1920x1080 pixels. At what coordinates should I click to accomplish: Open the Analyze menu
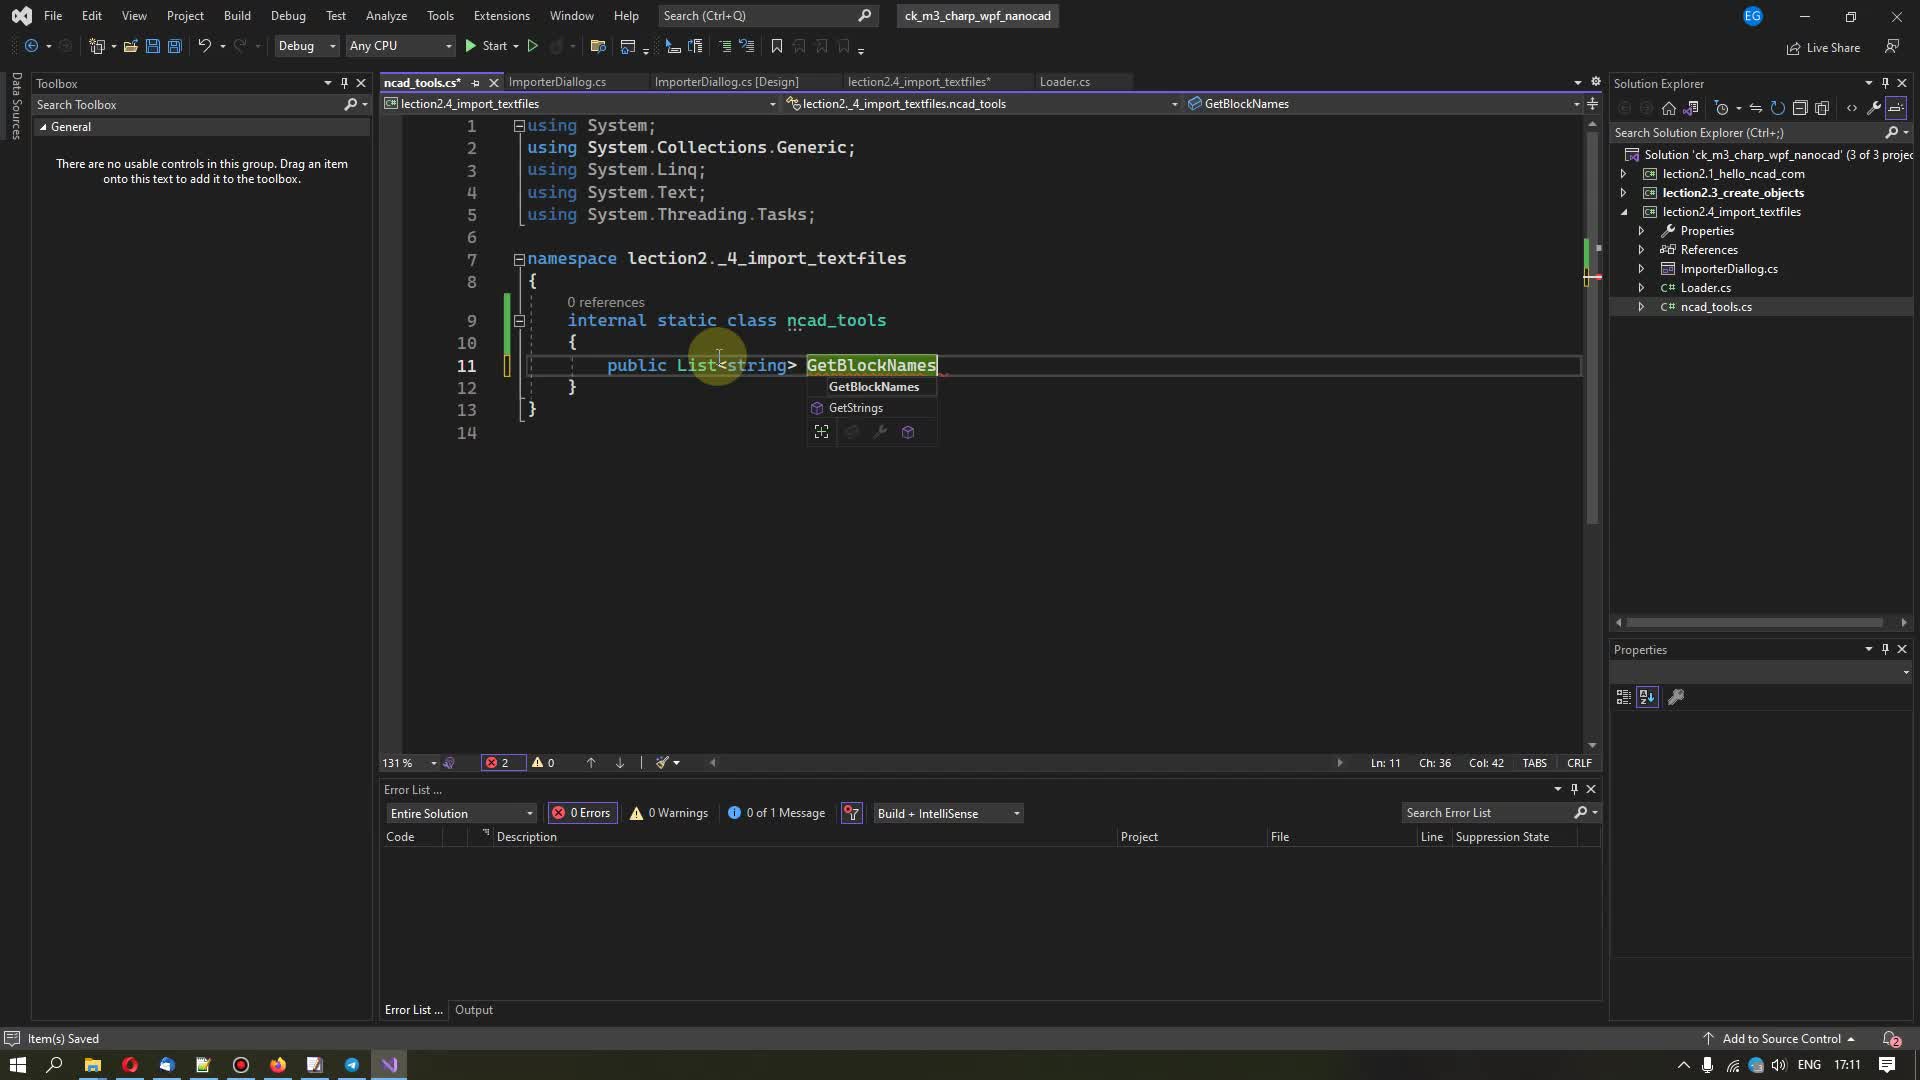click(386, 16)
